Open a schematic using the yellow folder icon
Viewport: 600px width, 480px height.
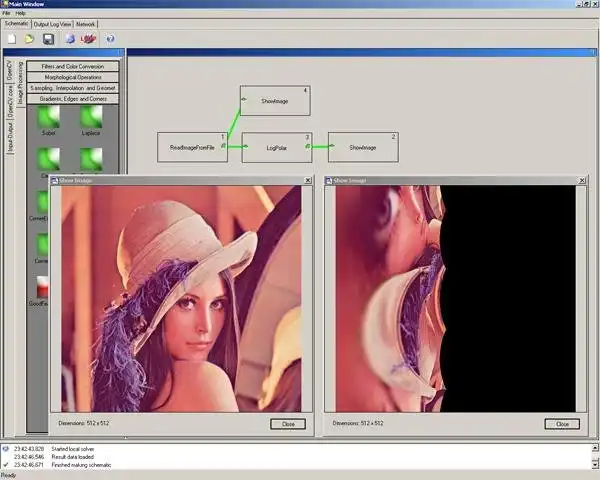point(29,39)
